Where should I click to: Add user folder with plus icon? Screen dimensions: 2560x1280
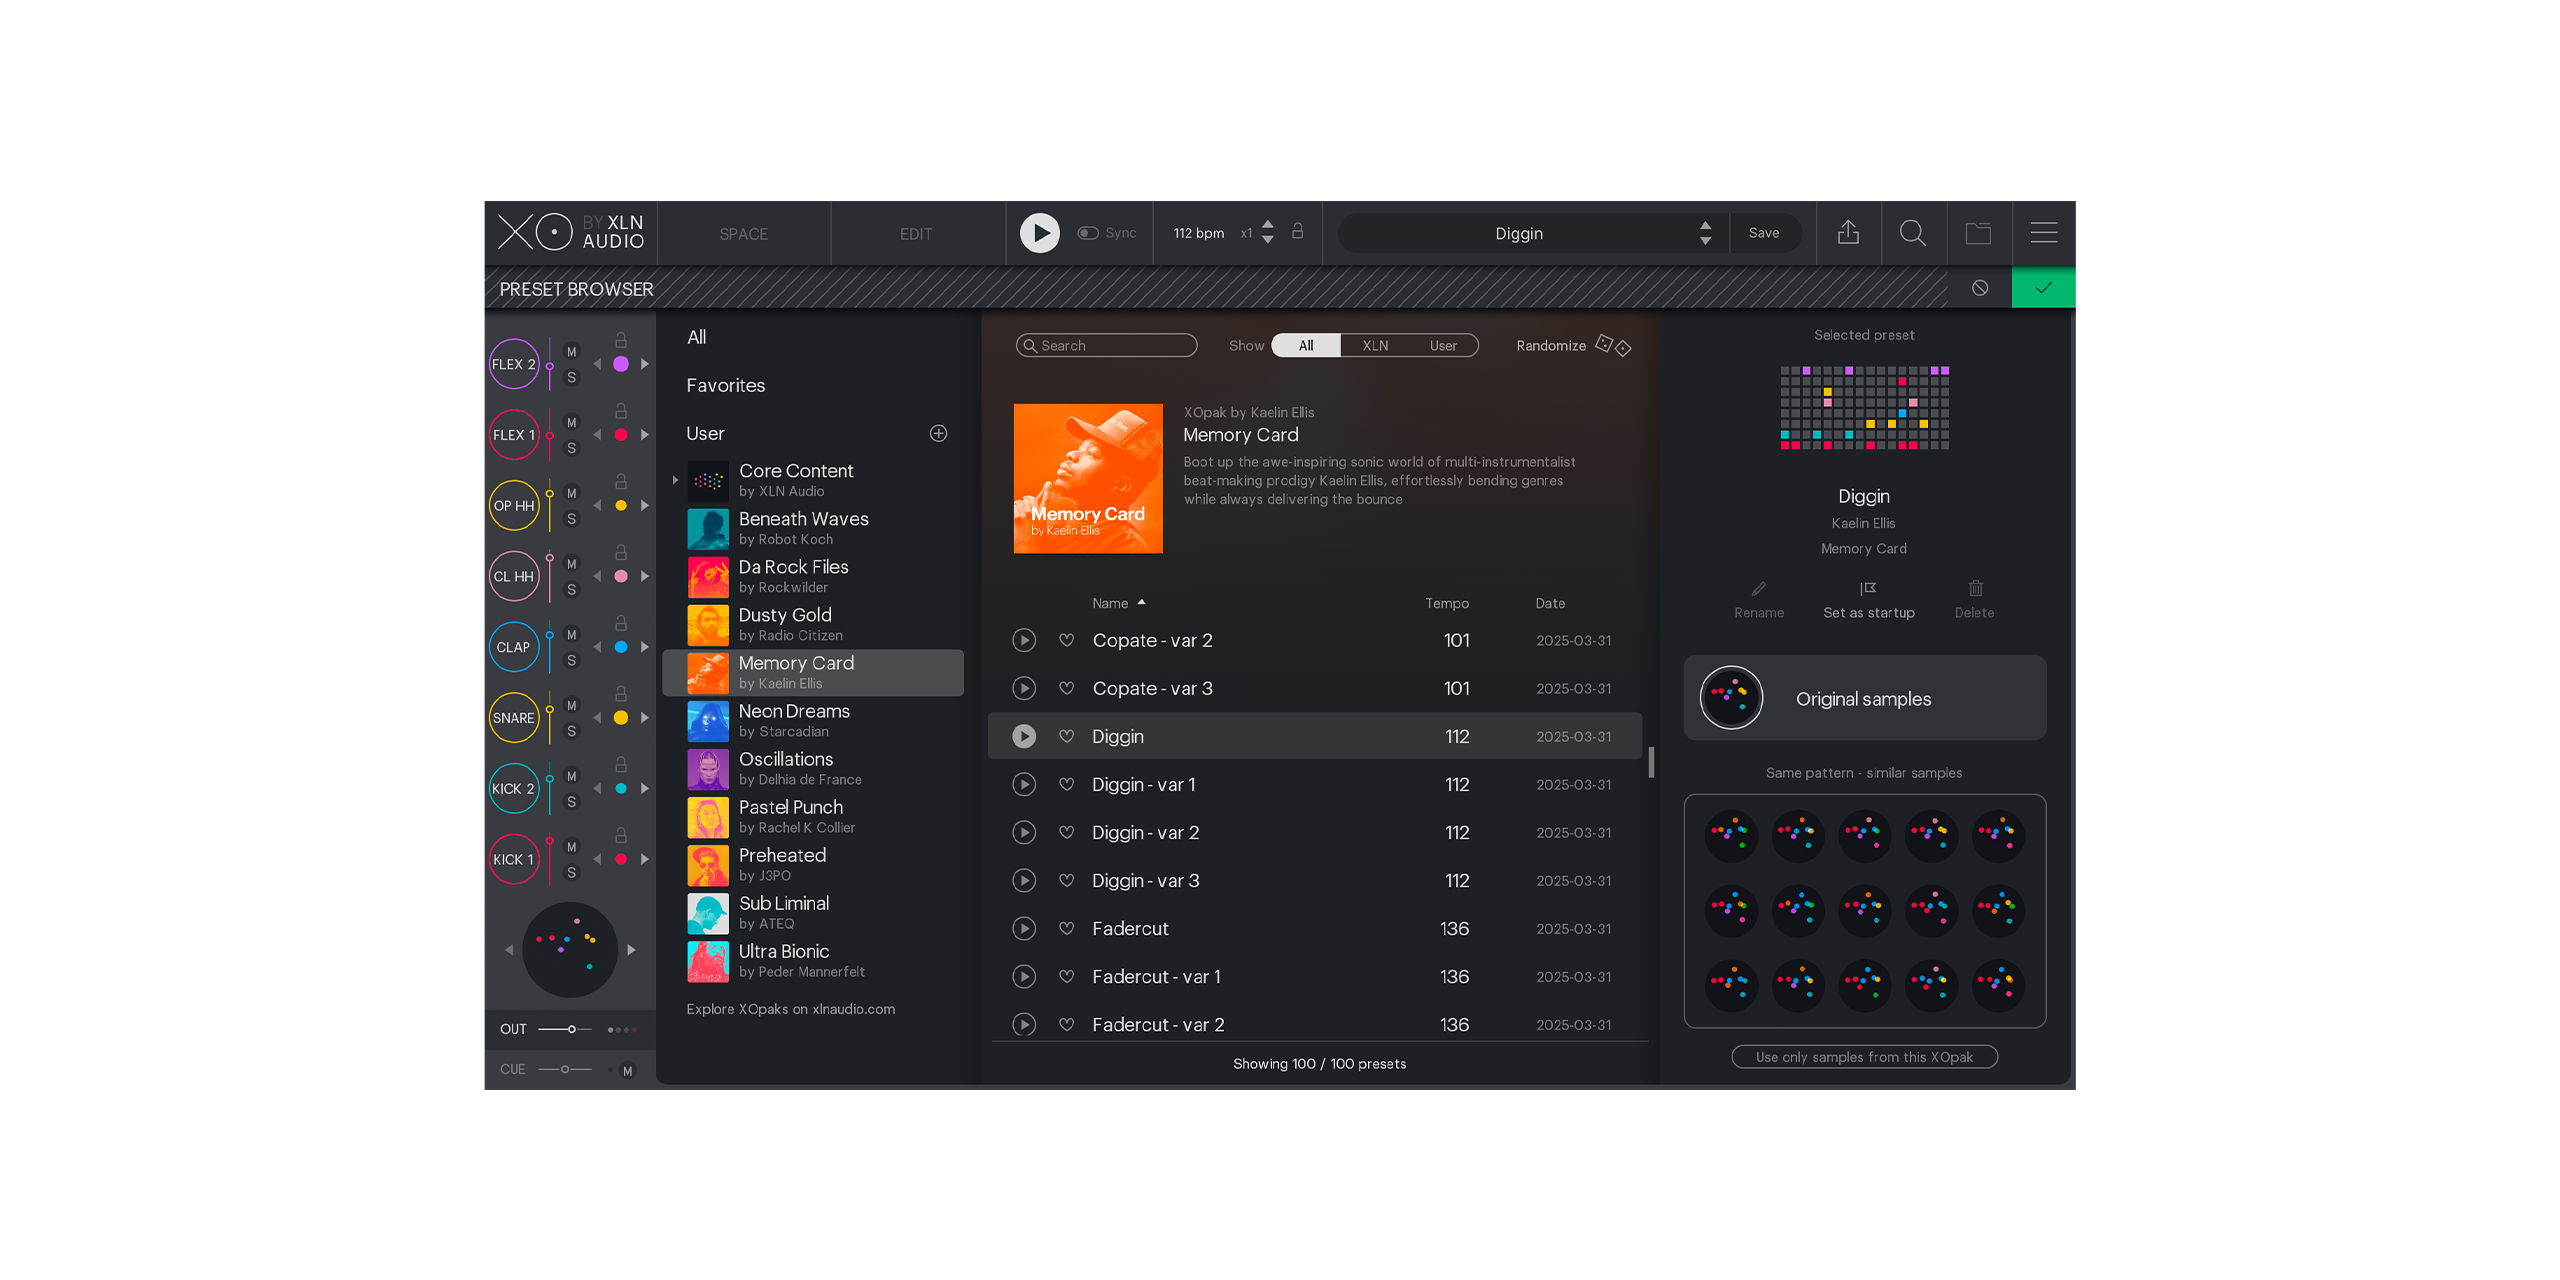[x=938, y=433]
